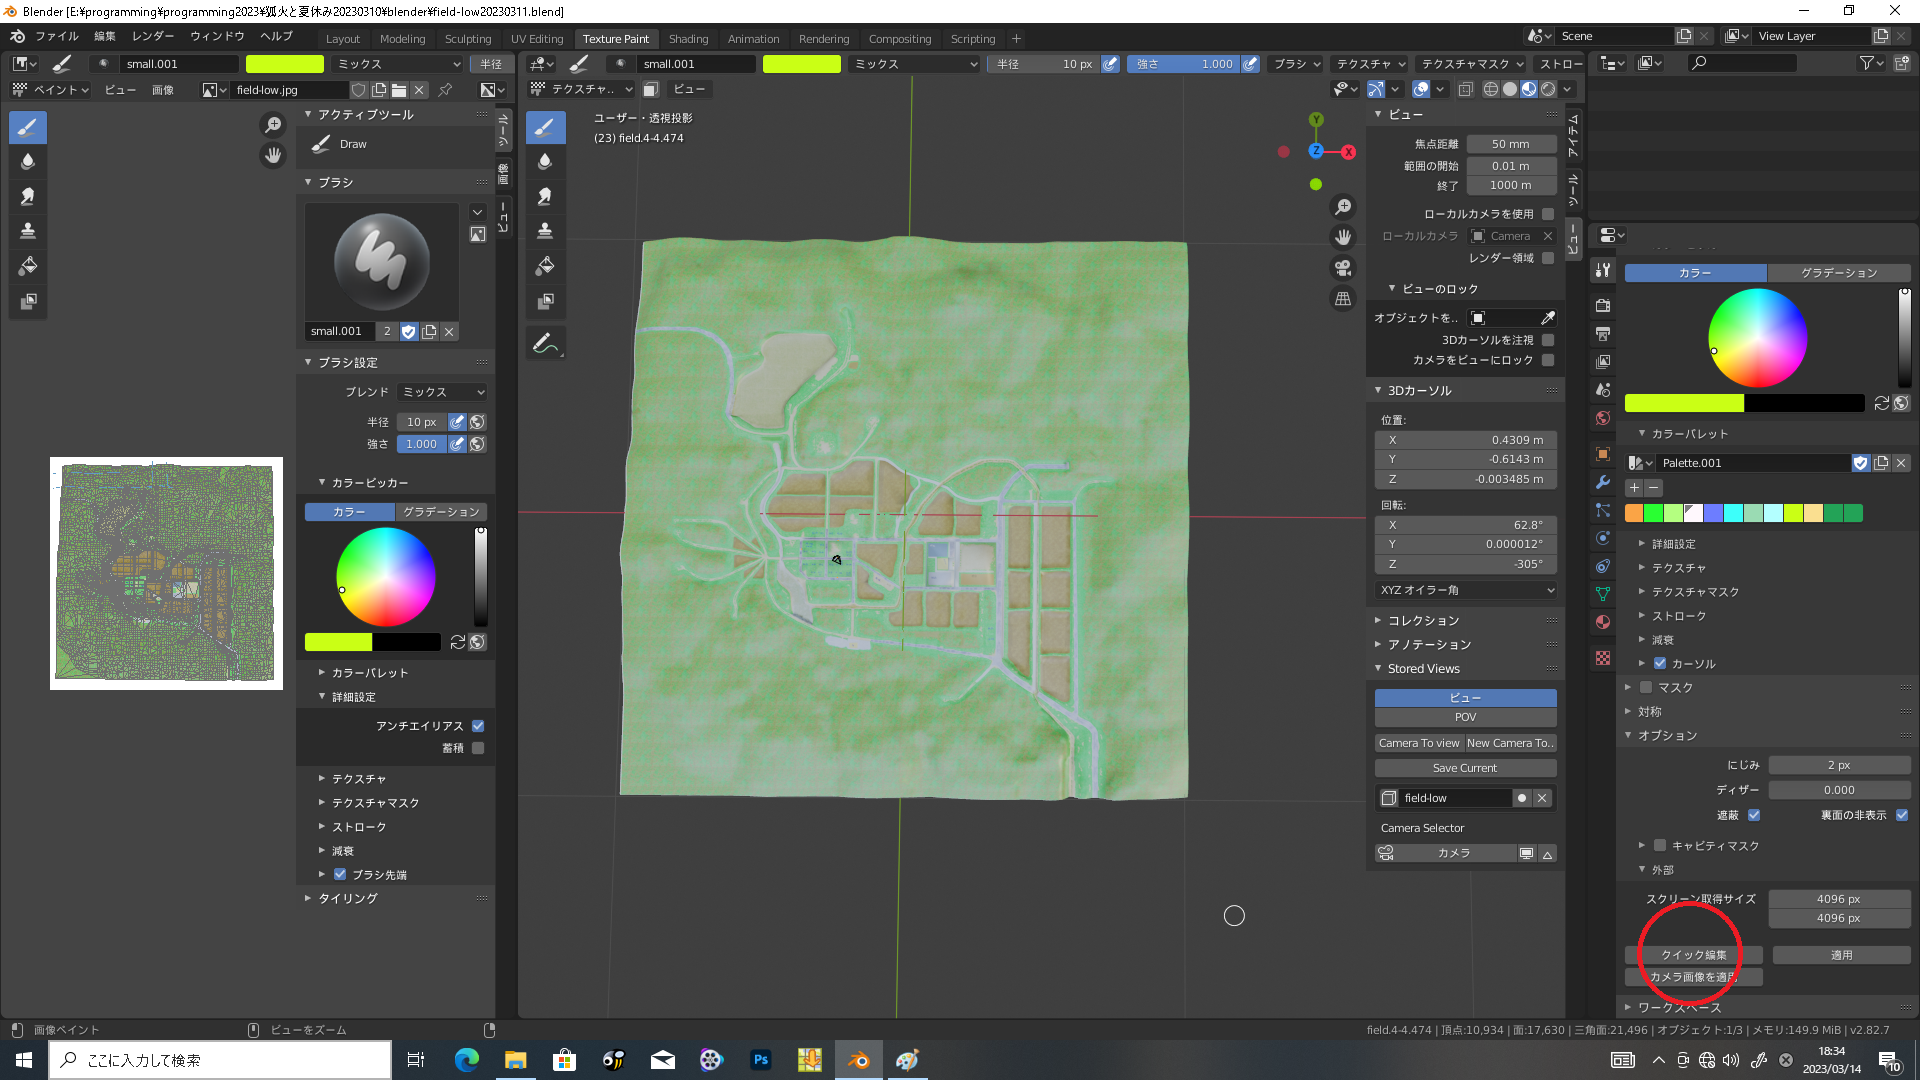Open the ブレンド ミックス dropdown
1920x1080 pixels.
click(442, 392)
